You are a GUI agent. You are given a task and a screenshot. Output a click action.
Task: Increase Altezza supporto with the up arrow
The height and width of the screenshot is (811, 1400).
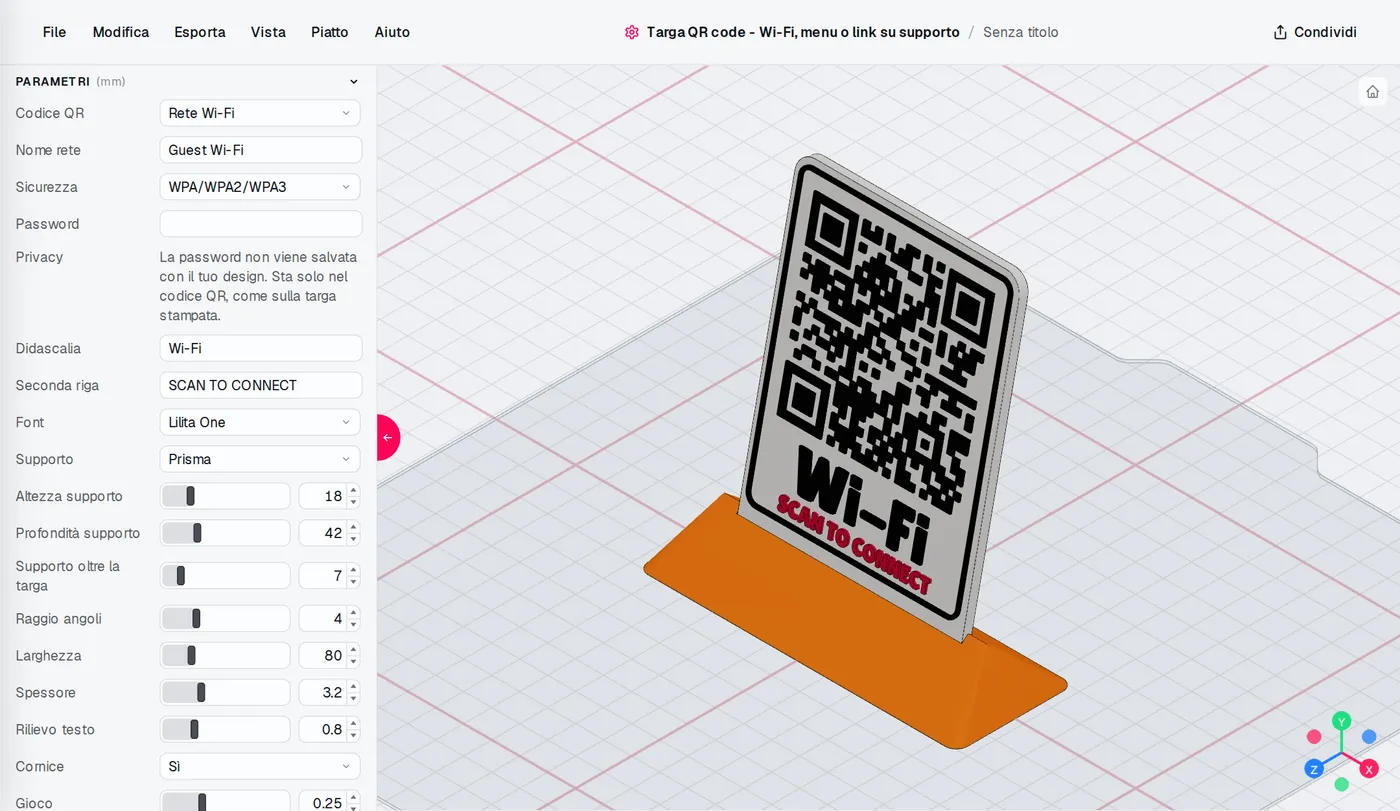[x=353, y=491]
